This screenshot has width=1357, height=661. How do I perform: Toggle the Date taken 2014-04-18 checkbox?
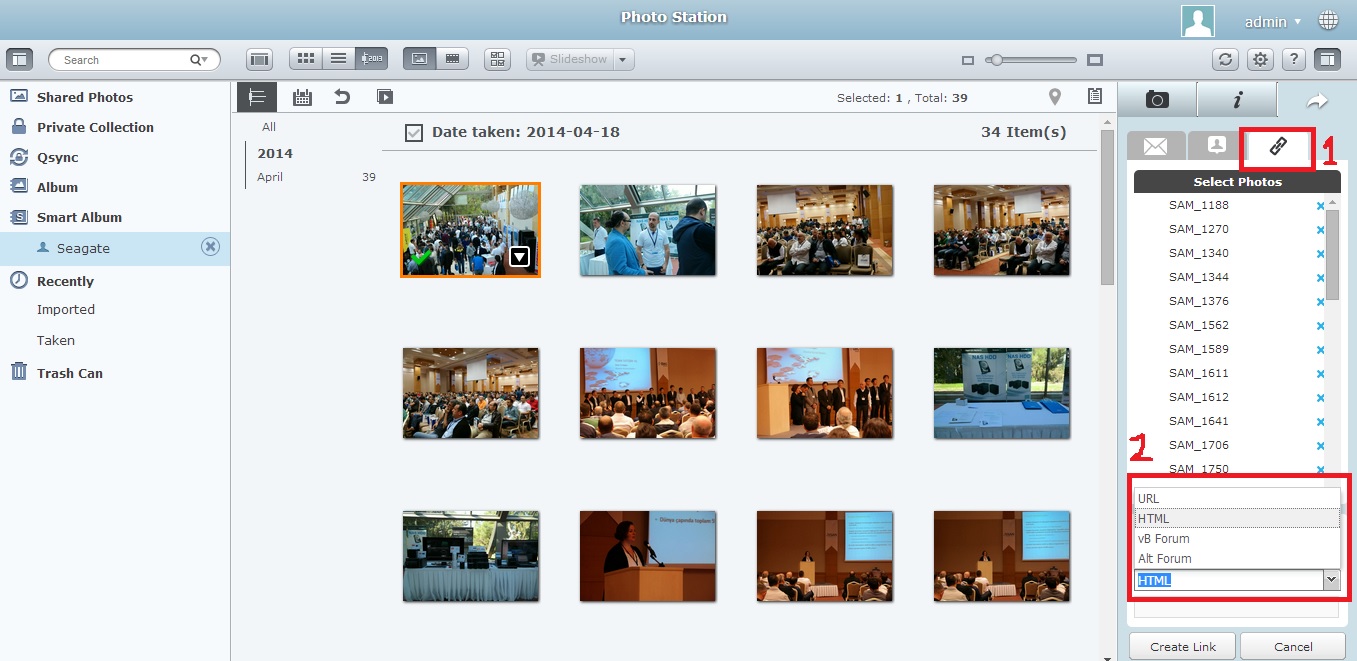point(413,132)
